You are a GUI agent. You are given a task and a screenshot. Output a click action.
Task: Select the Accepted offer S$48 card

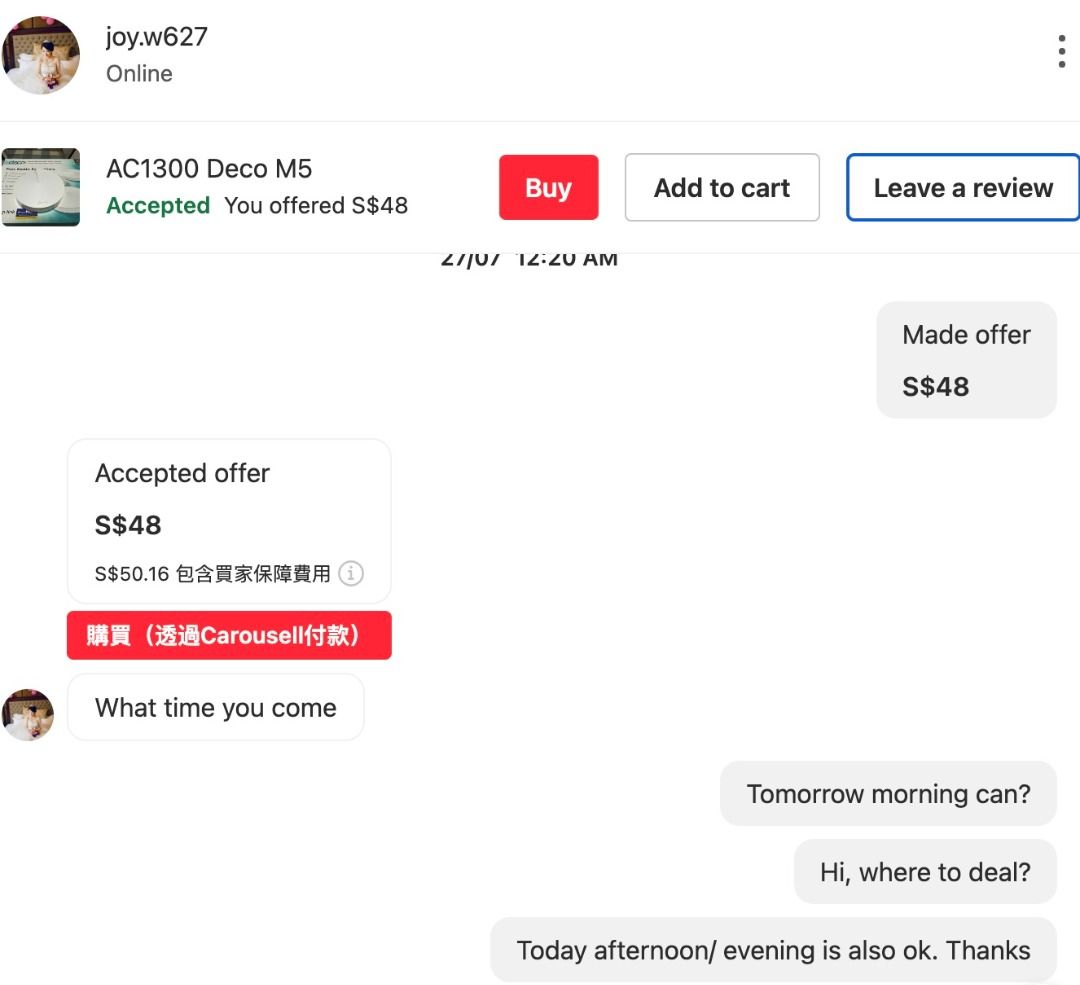229,521
